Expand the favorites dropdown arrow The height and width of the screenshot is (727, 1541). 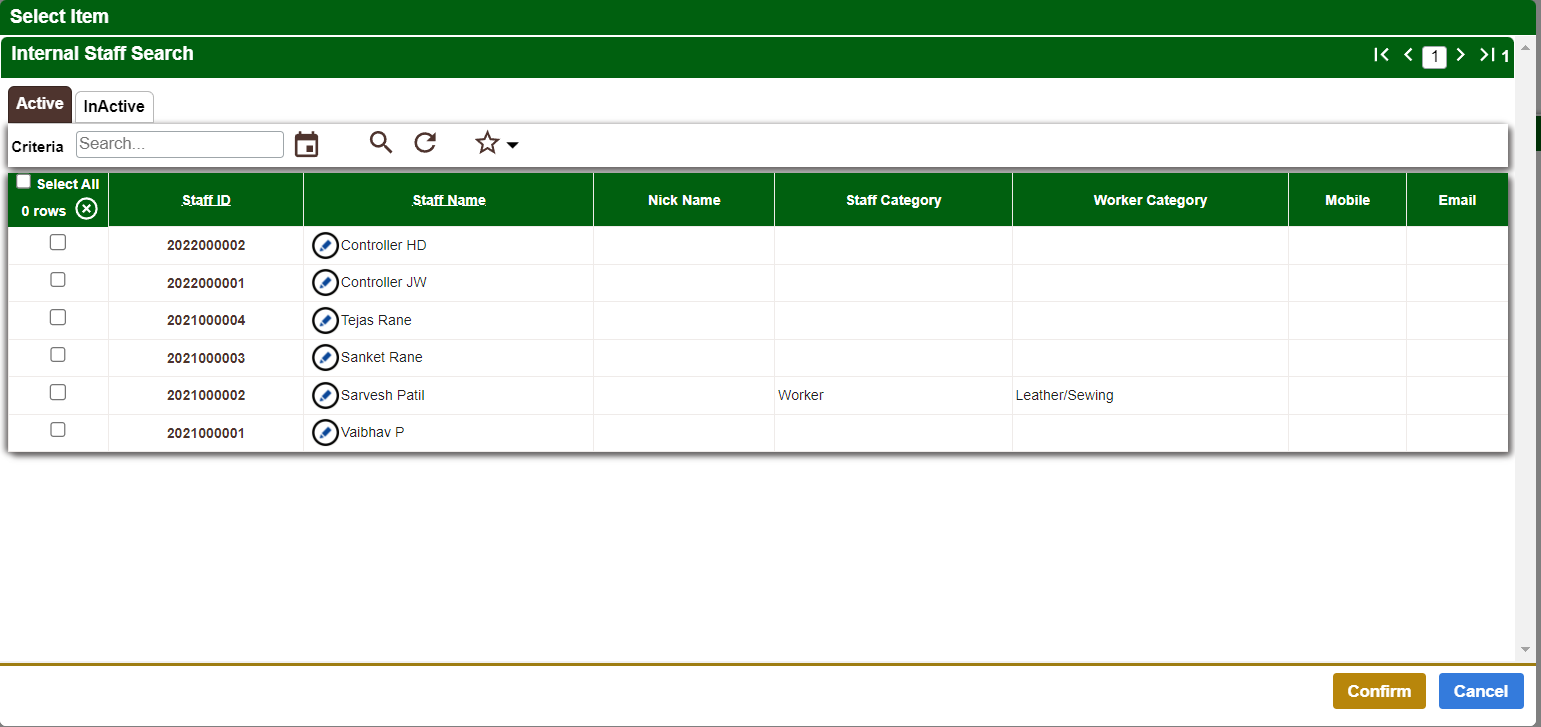[x=512, y=145]
